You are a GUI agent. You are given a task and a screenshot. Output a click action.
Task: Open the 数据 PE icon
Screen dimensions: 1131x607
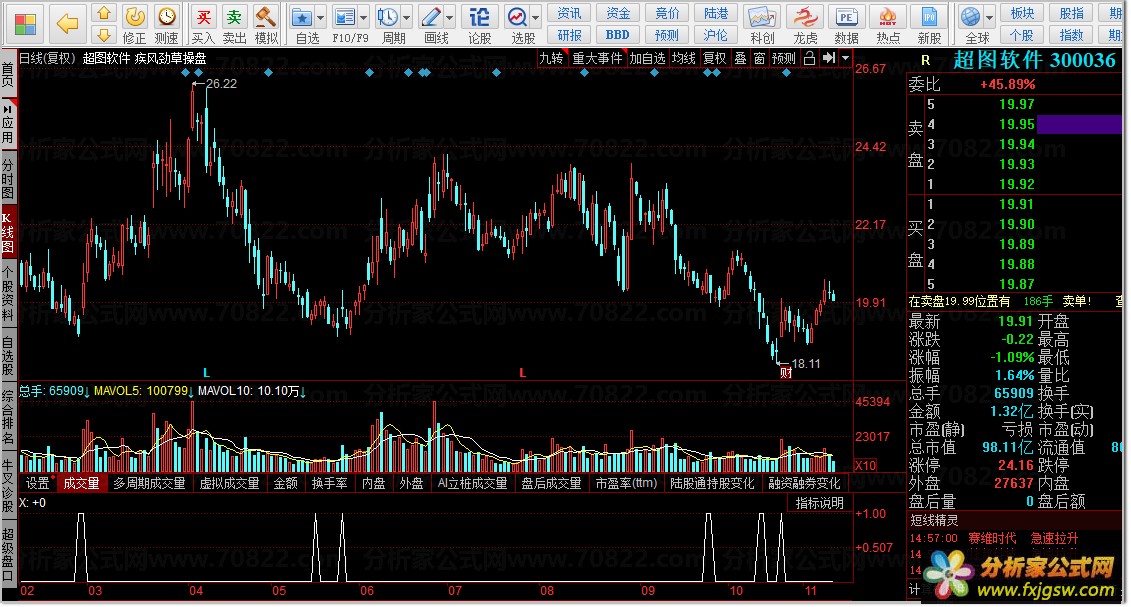tap(846, 17)
